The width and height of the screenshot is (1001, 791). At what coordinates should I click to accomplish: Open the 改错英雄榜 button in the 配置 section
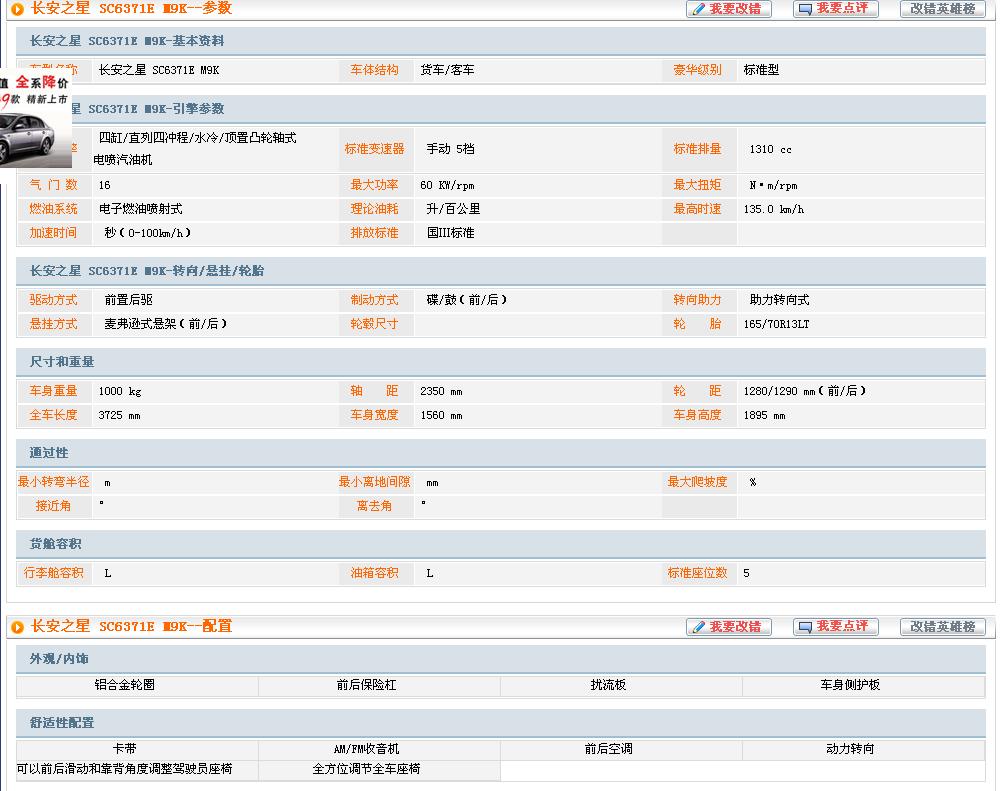pyautogui.click(x=942, y=627)
